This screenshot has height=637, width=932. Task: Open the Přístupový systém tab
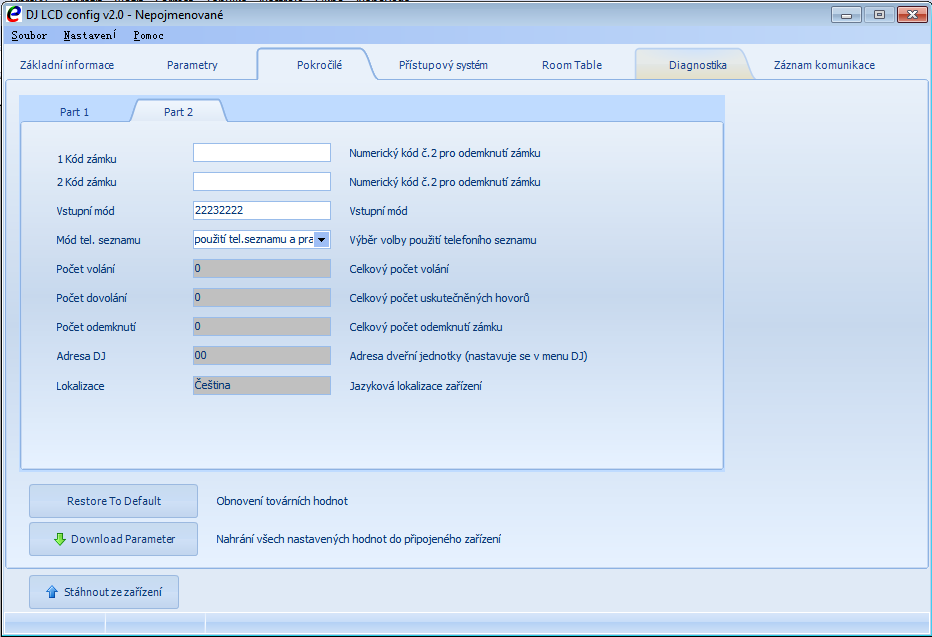(443, 65)
